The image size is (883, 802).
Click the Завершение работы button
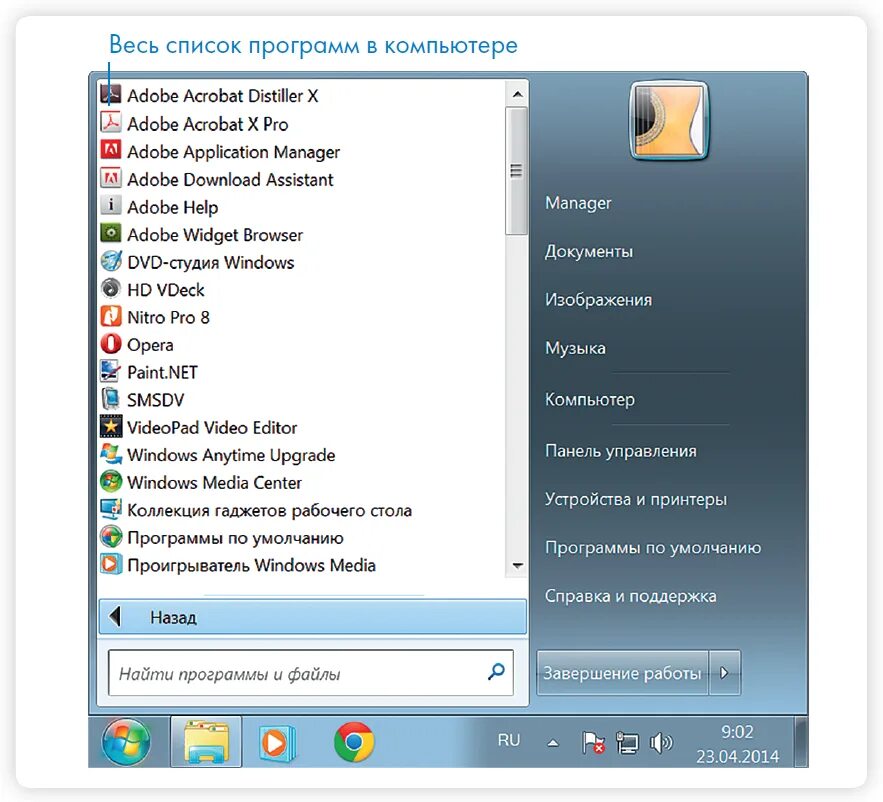(622, 672)
